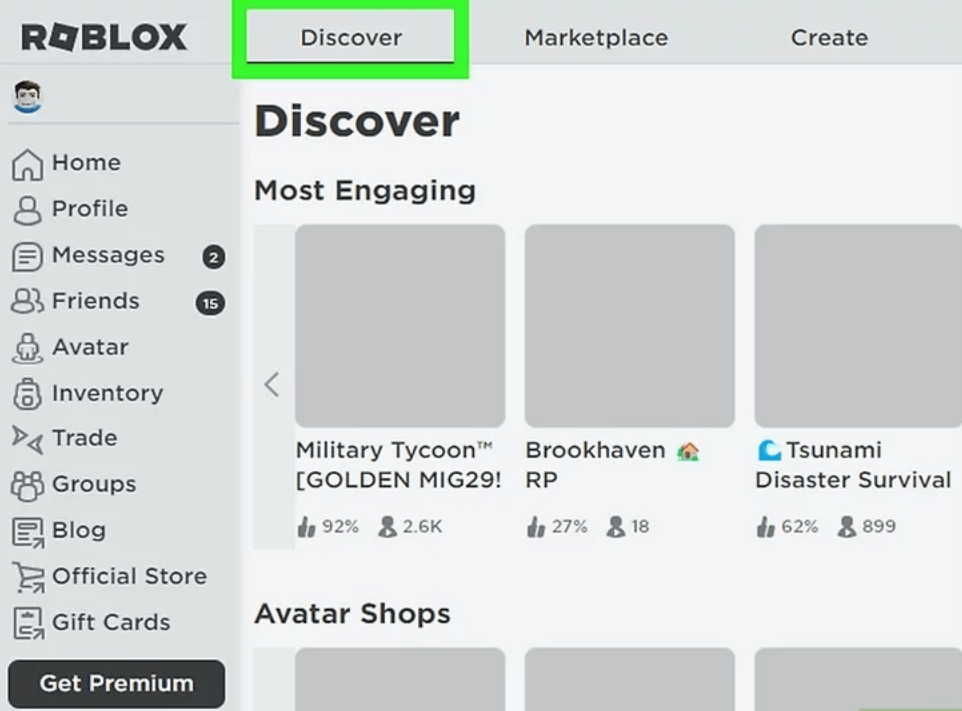The image size is (962, 711).
Task: Open the Create tab
Action: click(829, 37)
